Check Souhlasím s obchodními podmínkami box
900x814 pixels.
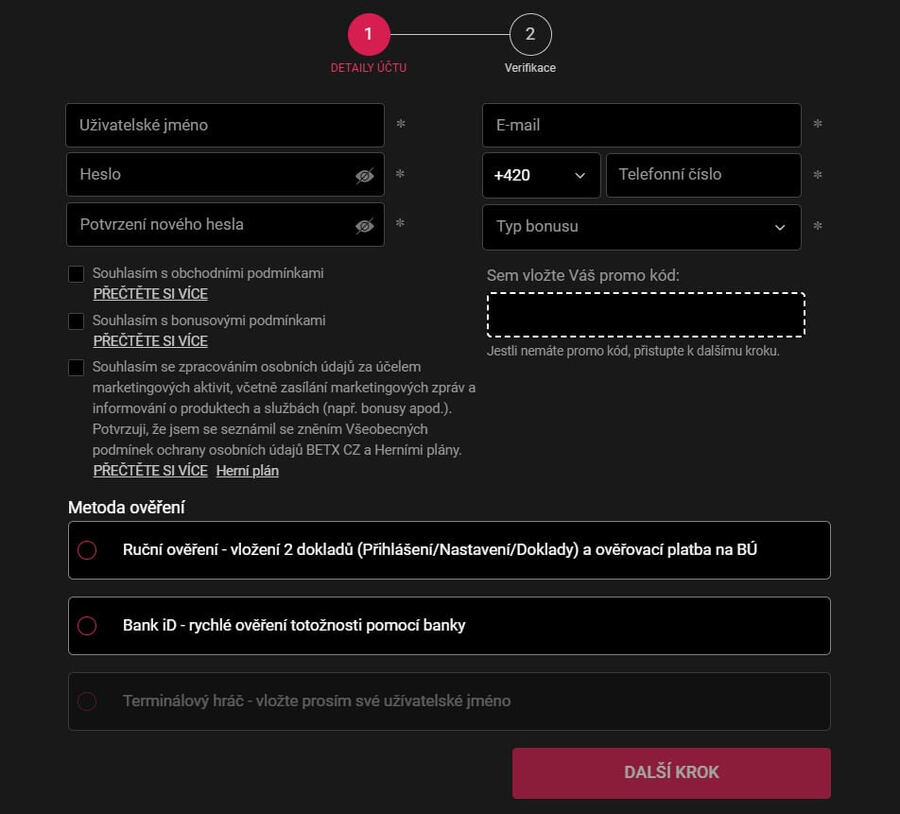76,274
